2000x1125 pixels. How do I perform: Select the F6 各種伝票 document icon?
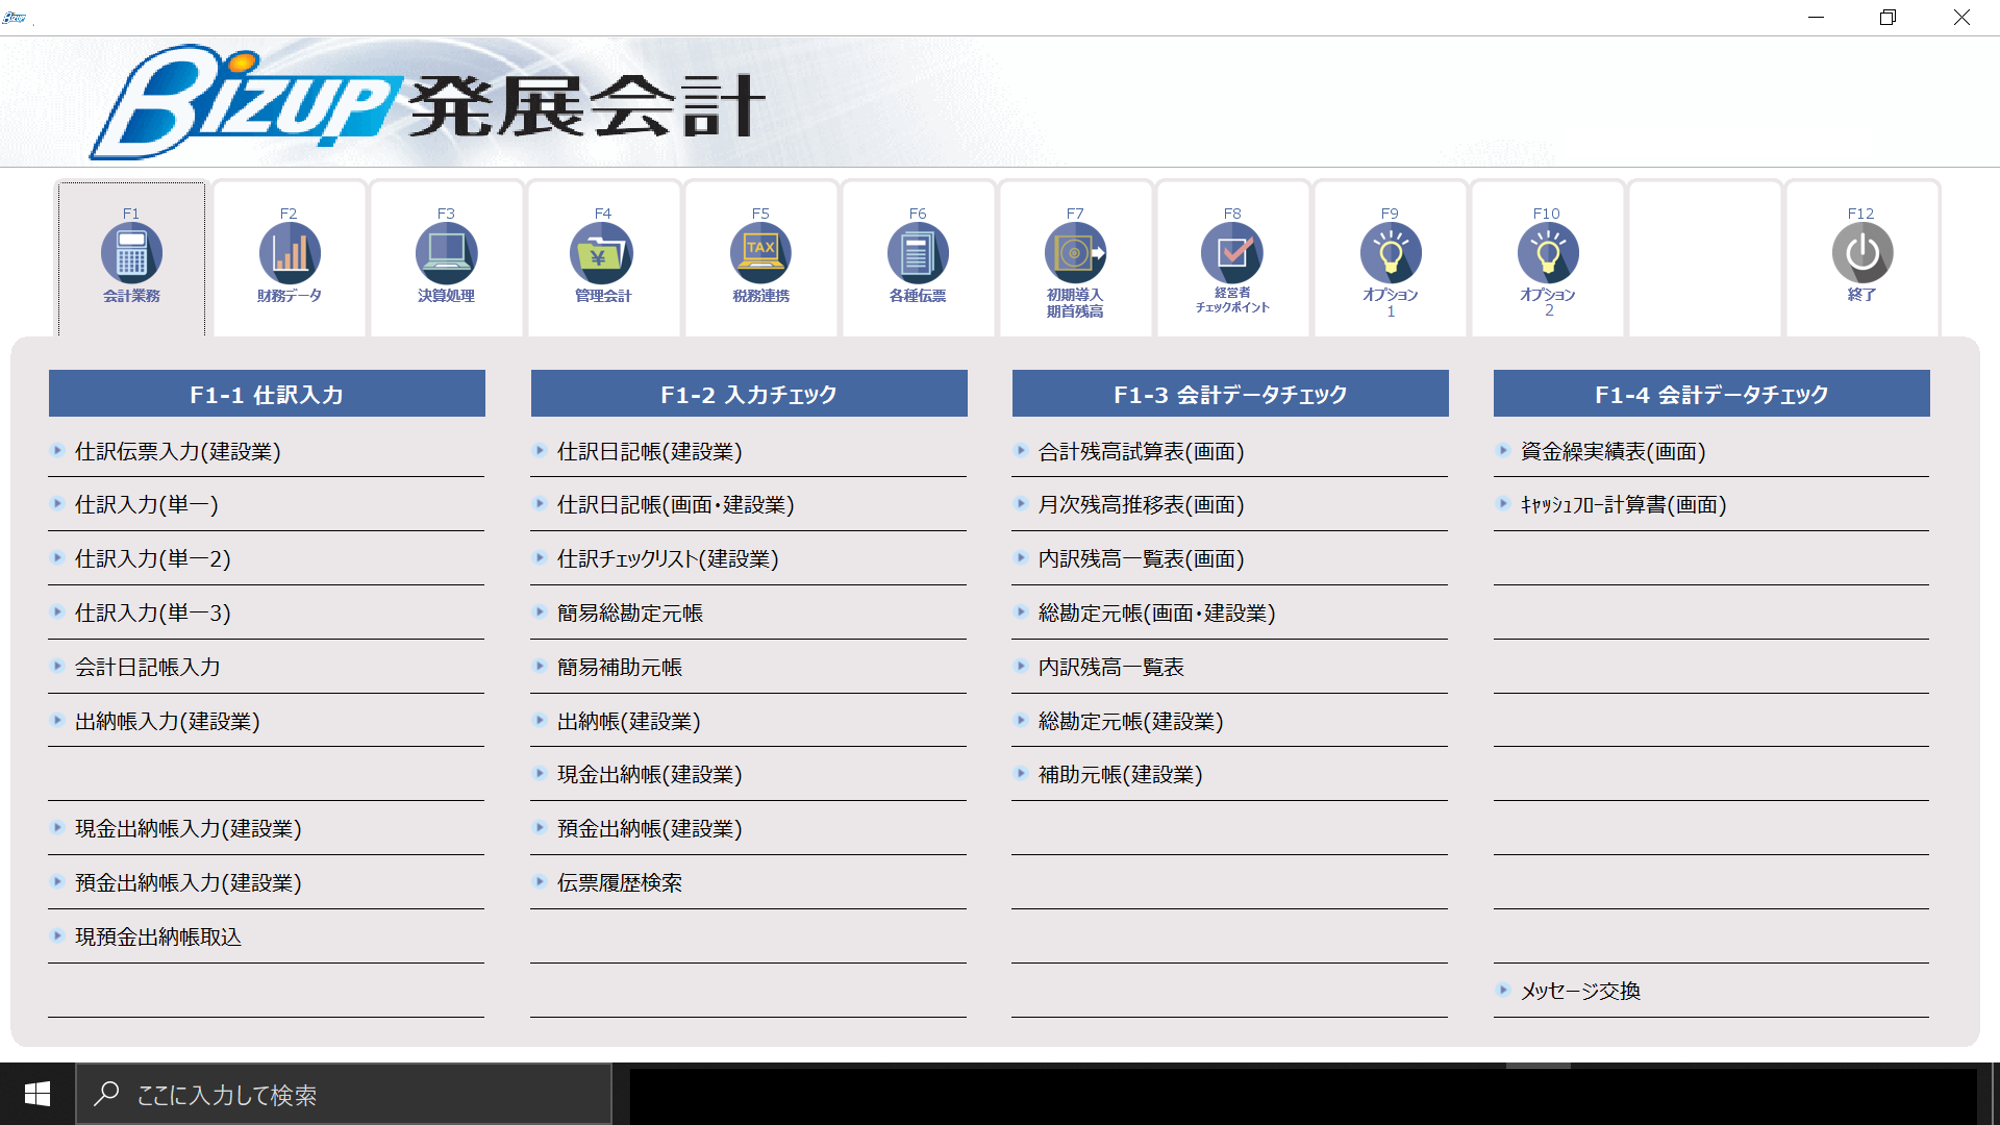click(x=917, y=254)
